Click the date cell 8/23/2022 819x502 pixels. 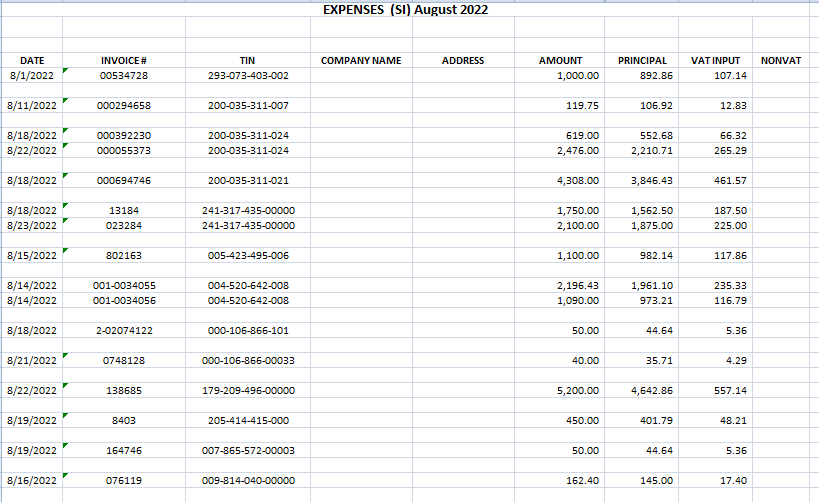32,225
